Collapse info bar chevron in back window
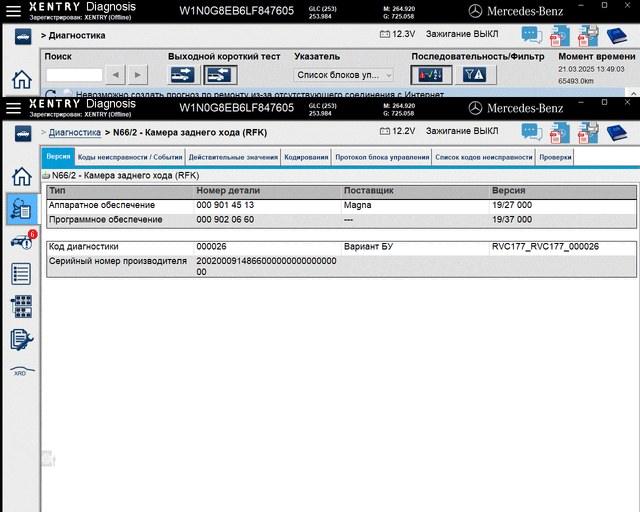Viewport: 640px width, 512px height. tap(633, 93)
